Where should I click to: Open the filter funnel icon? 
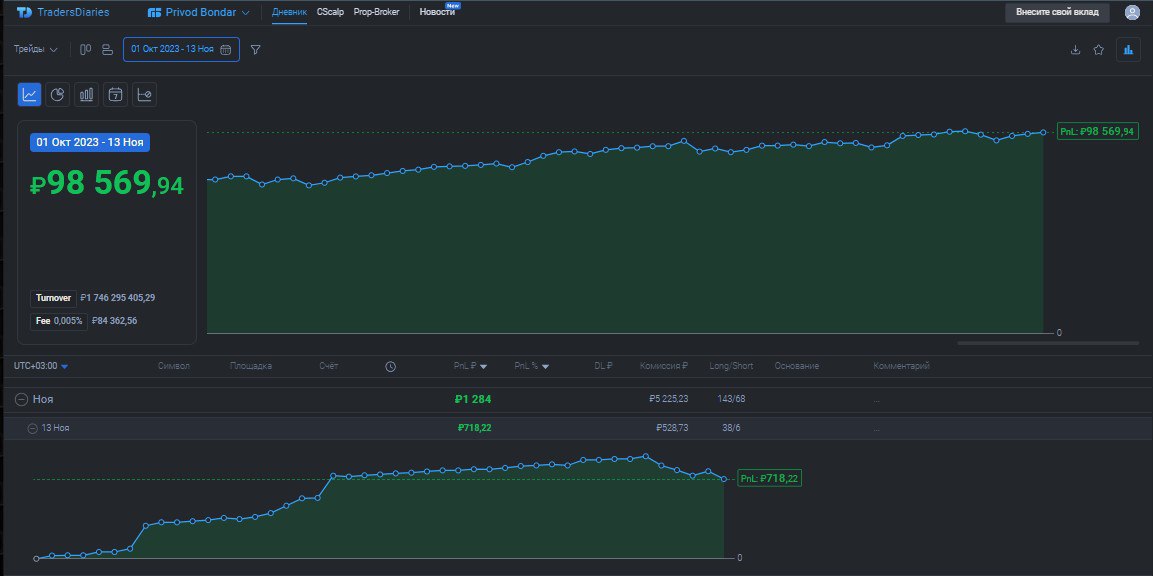point(256,49)
